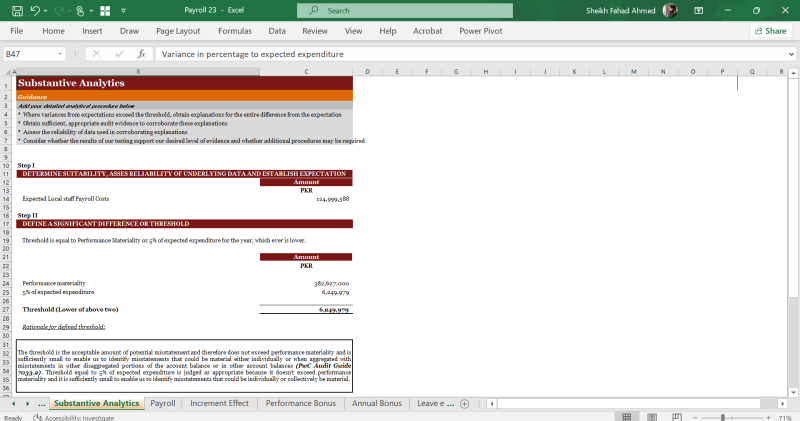The width and height of the screenshot is (800, 421).
Task: Open the Power Pivot tab
Action: click(x=481, y=31)
